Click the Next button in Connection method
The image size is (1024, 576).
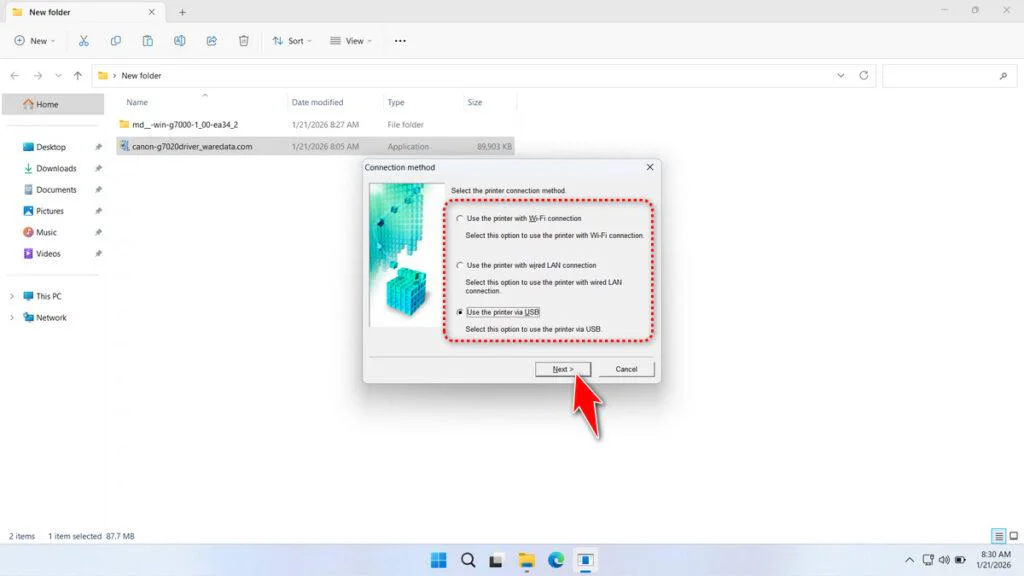pyautogui.click(x=563, y=368)
